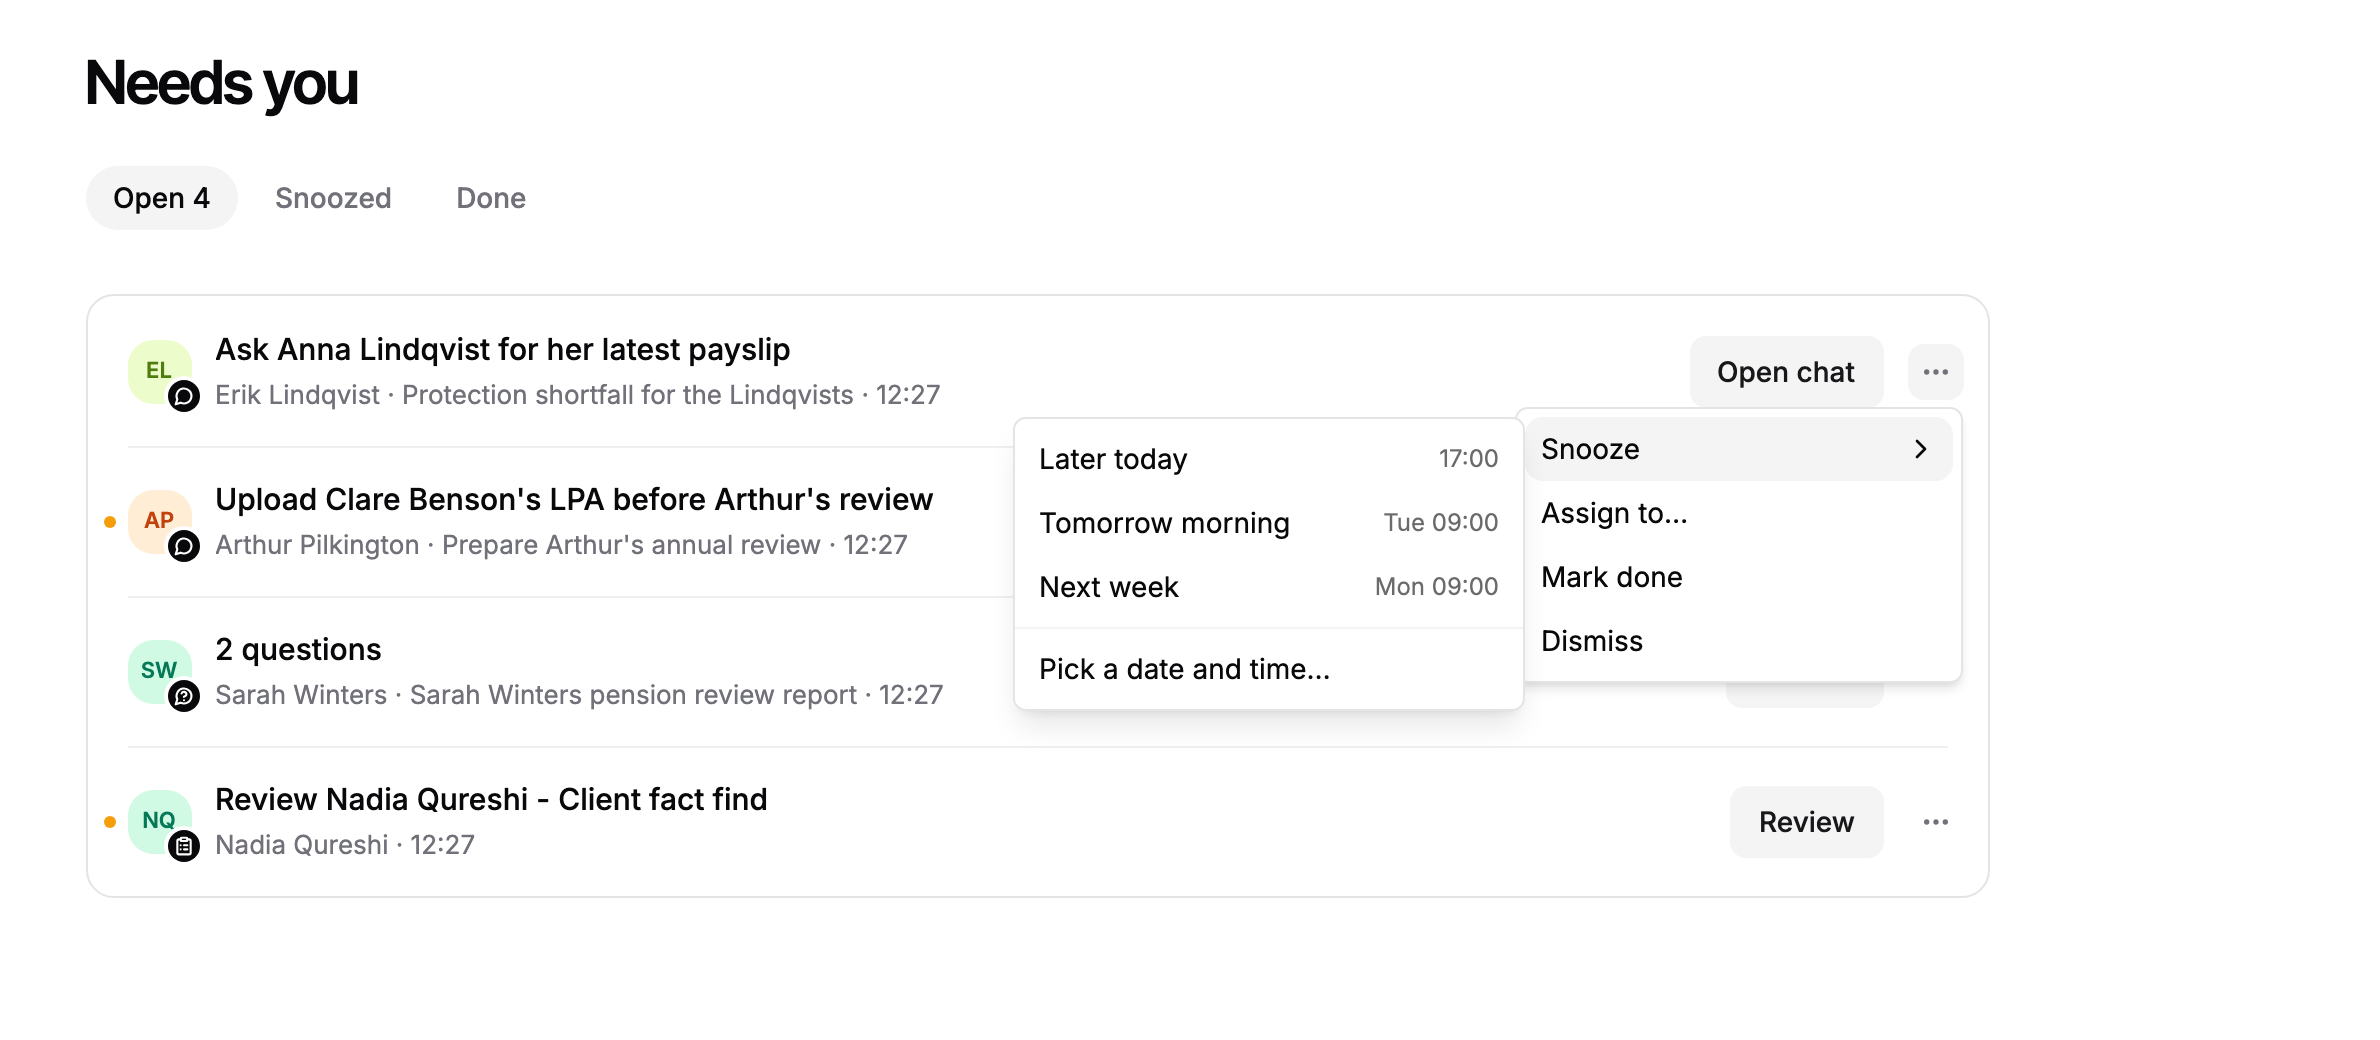The height and width of the screenshot is (1040, 2380).
Task: Open more options for Ask Anna Lindqvist task
Action: tap(1935, 372)
